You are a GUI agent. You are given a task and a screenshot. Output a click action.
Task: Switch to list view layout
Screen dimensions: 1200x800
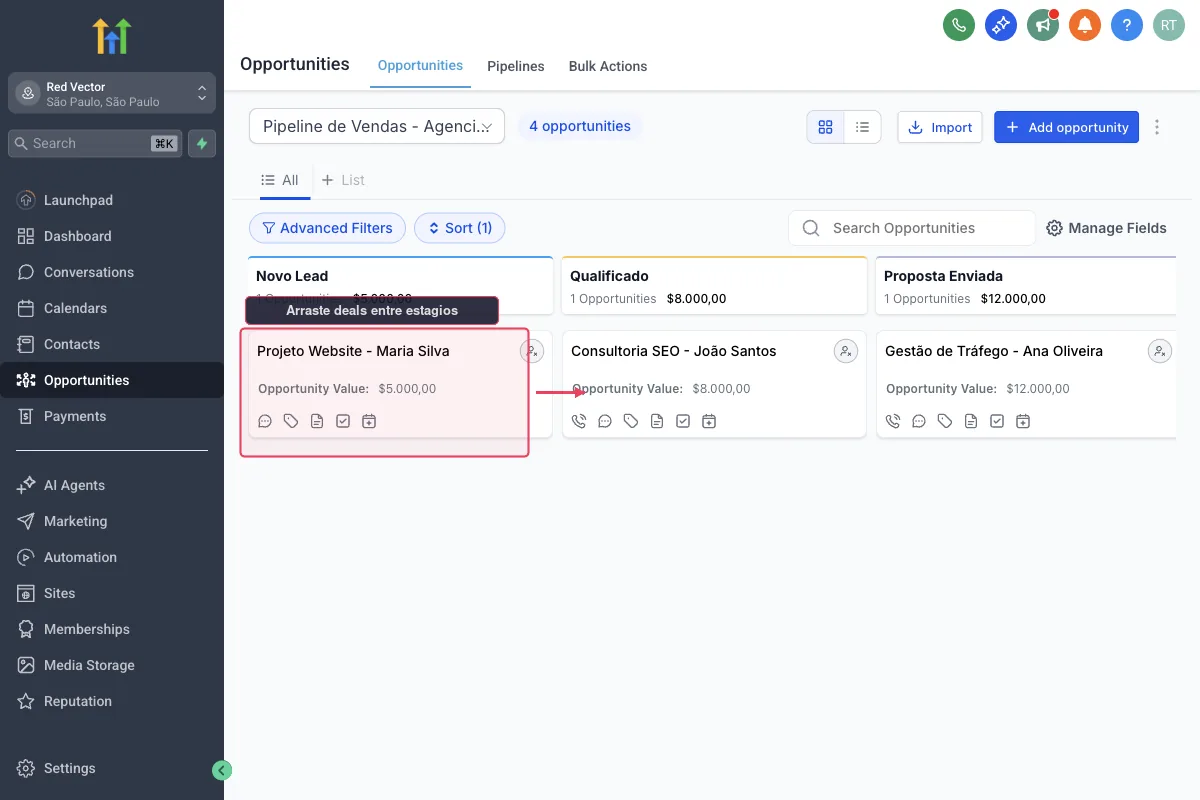click(863, 127)
